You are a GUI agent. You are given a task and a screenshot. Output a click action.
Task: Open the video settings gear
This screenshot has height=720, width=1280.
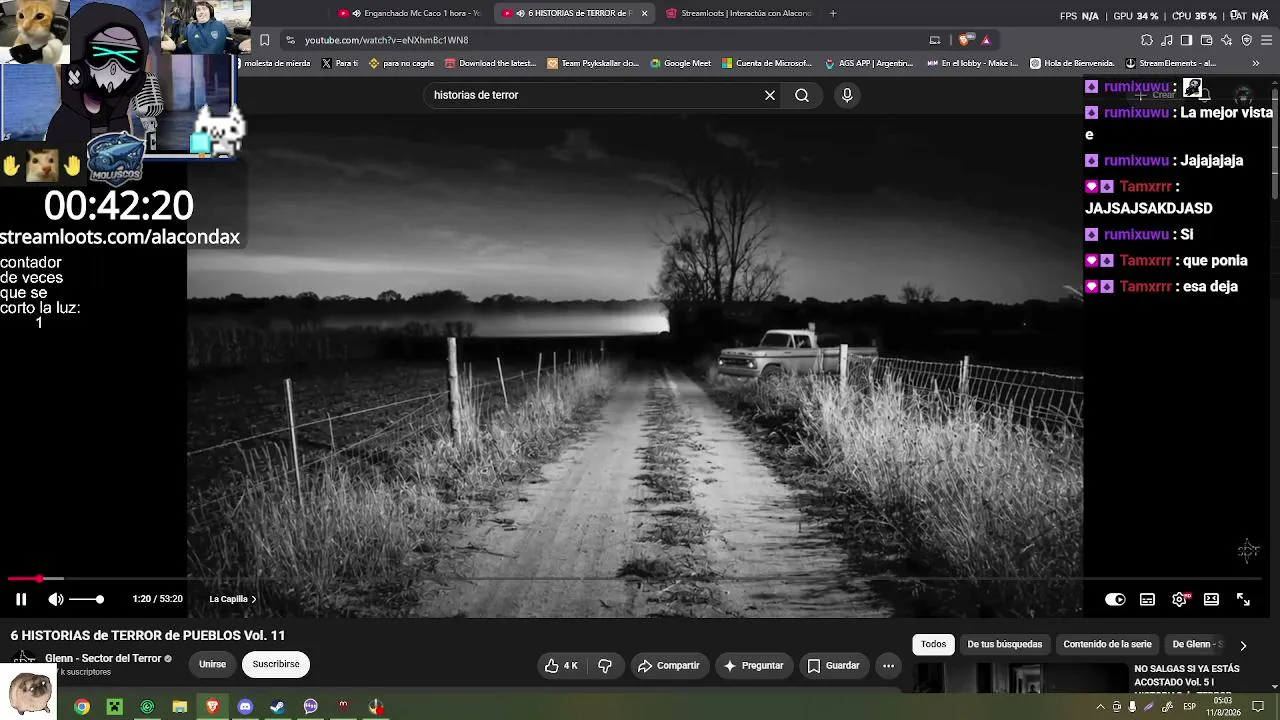(x=1179, y=599)
